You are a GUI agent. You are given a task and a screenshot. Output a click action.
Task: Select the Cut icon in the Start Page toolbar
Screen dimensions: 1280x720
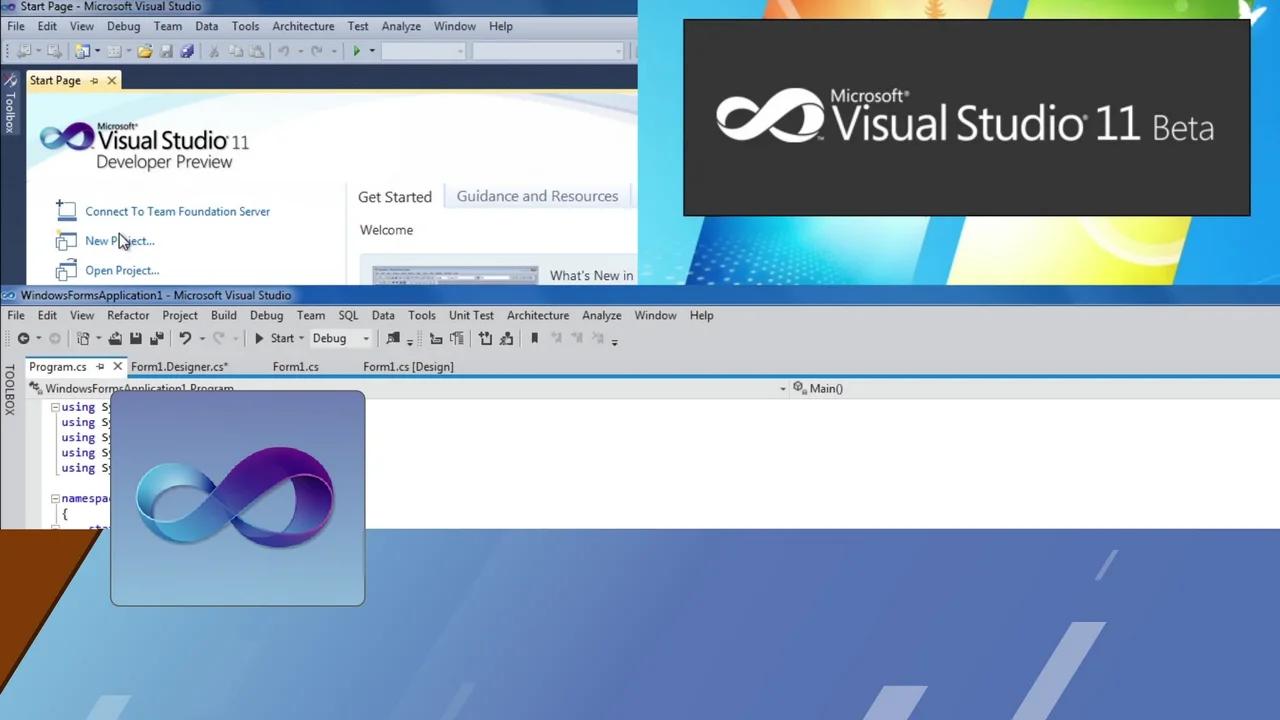(214, 51)
